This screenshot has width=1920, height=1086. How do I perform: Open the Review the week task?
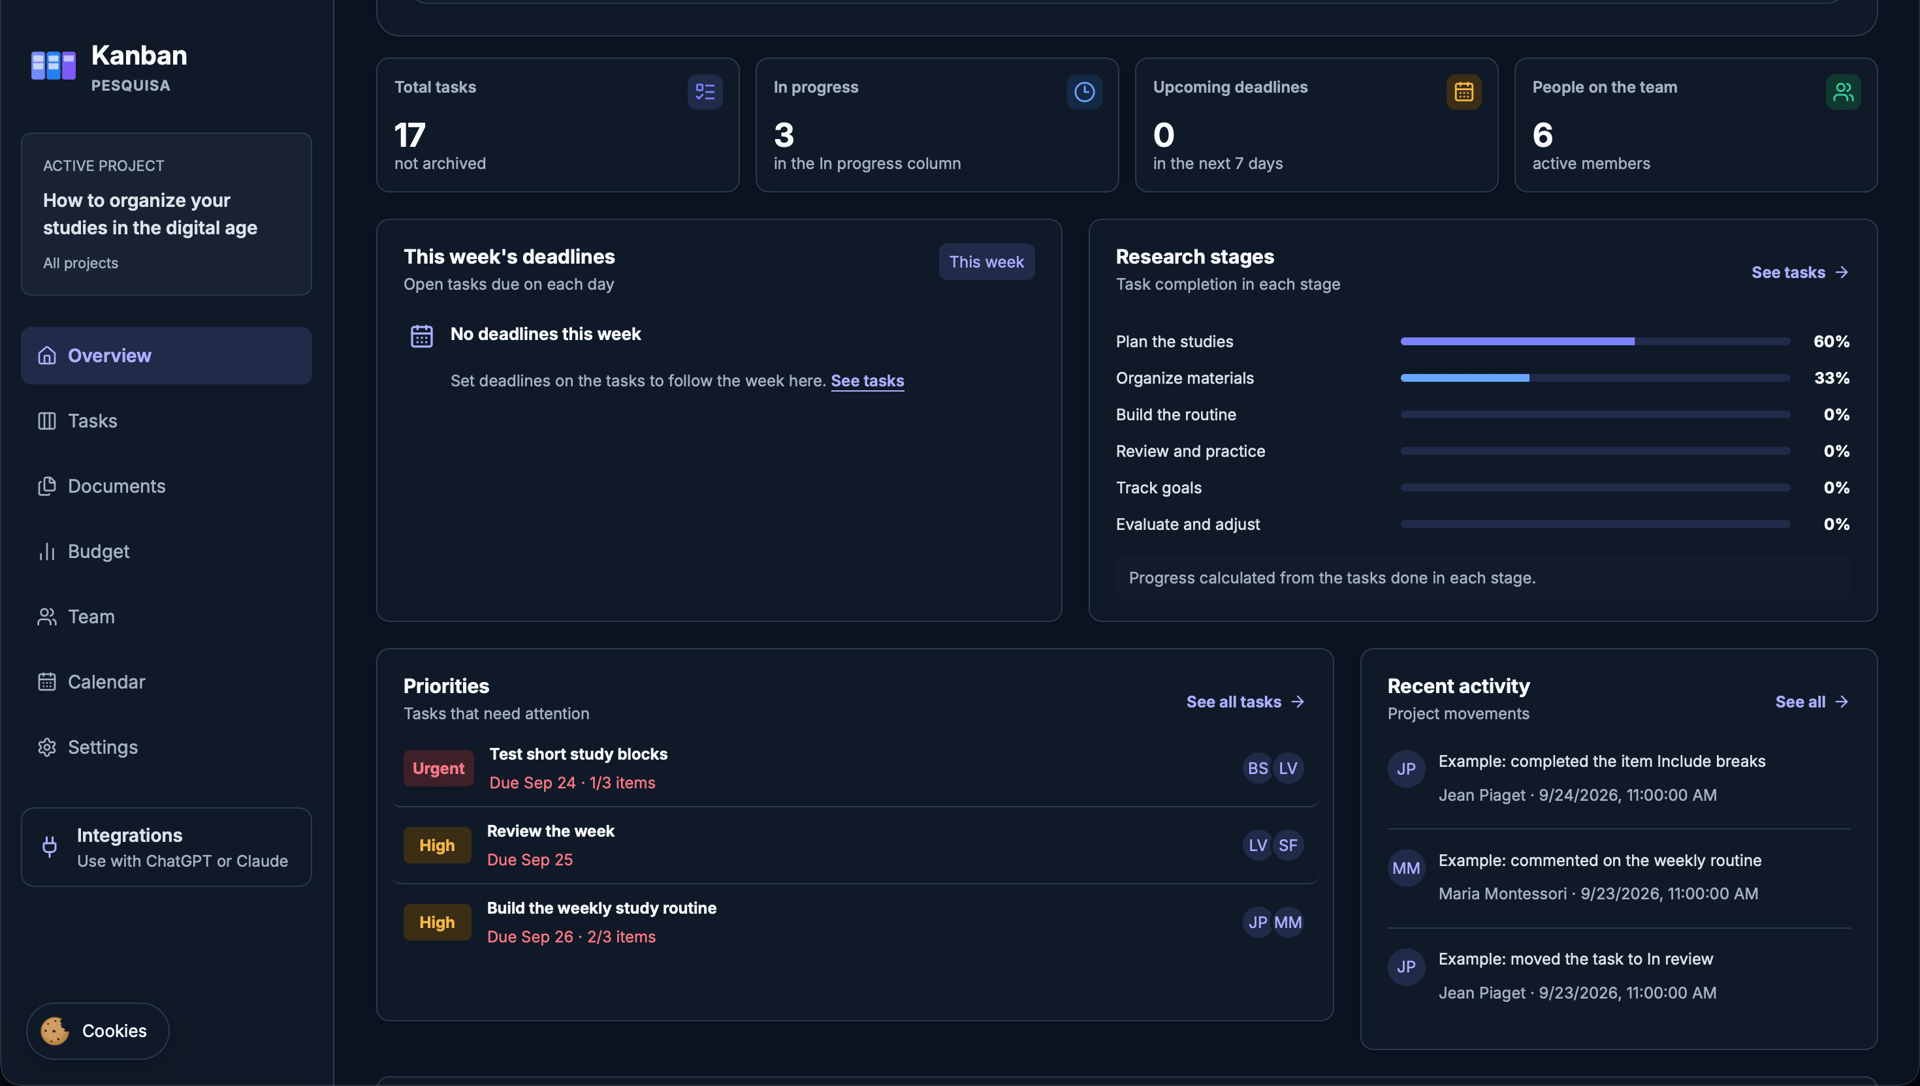(x=855, y=845)
